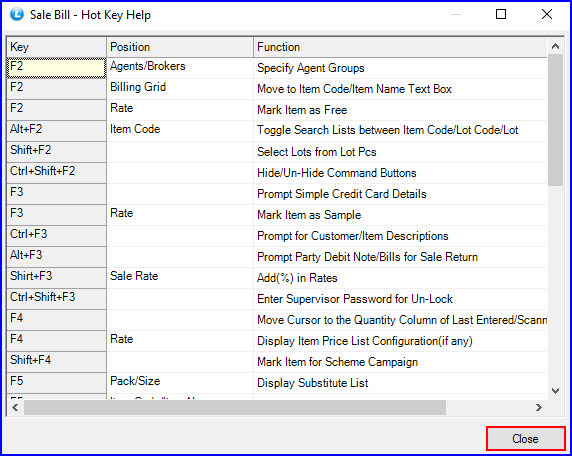The height and width of the screenshot is (456, 572).
Task: Click 'Display Substitute List' function cell
Action: point(401,383)
